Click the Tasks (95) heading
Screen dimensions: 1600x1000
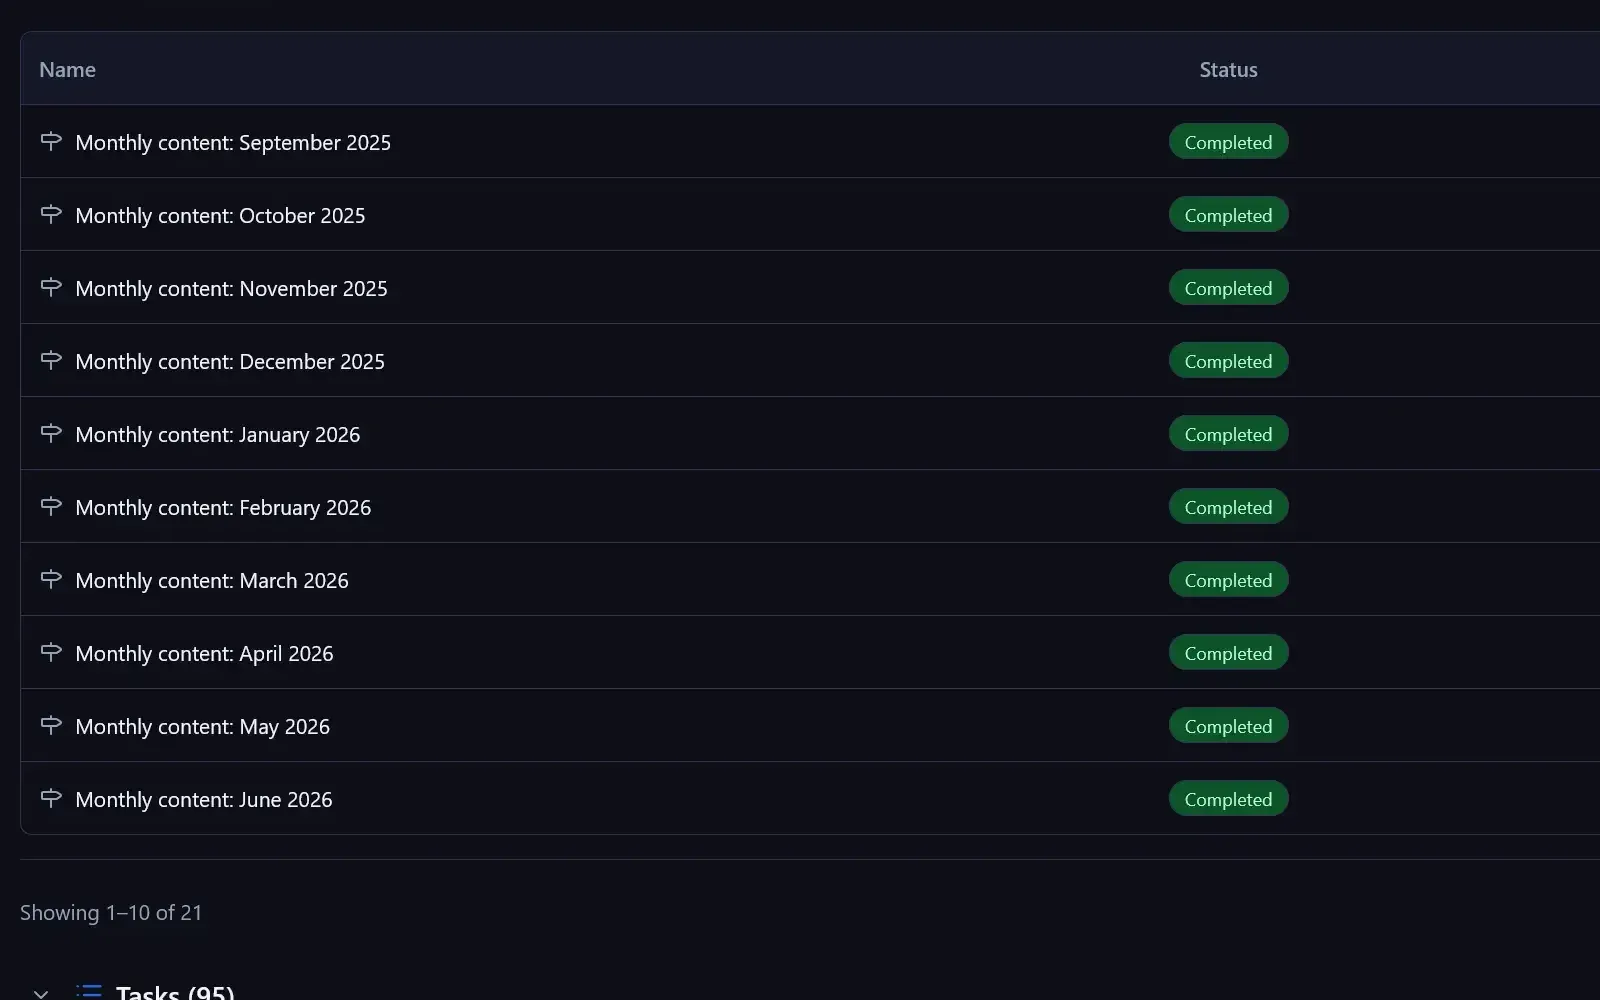[175, 992]
